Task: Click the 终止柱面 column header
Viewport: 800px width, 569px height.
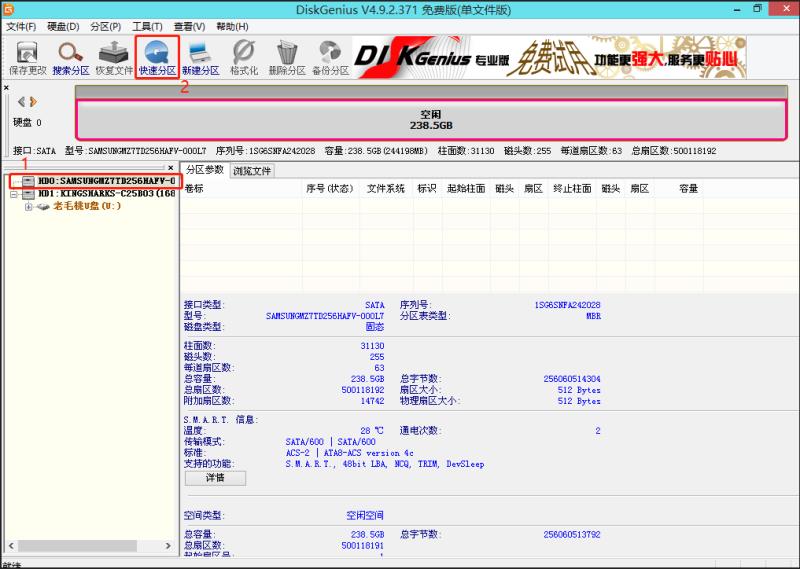Action: 572,188
